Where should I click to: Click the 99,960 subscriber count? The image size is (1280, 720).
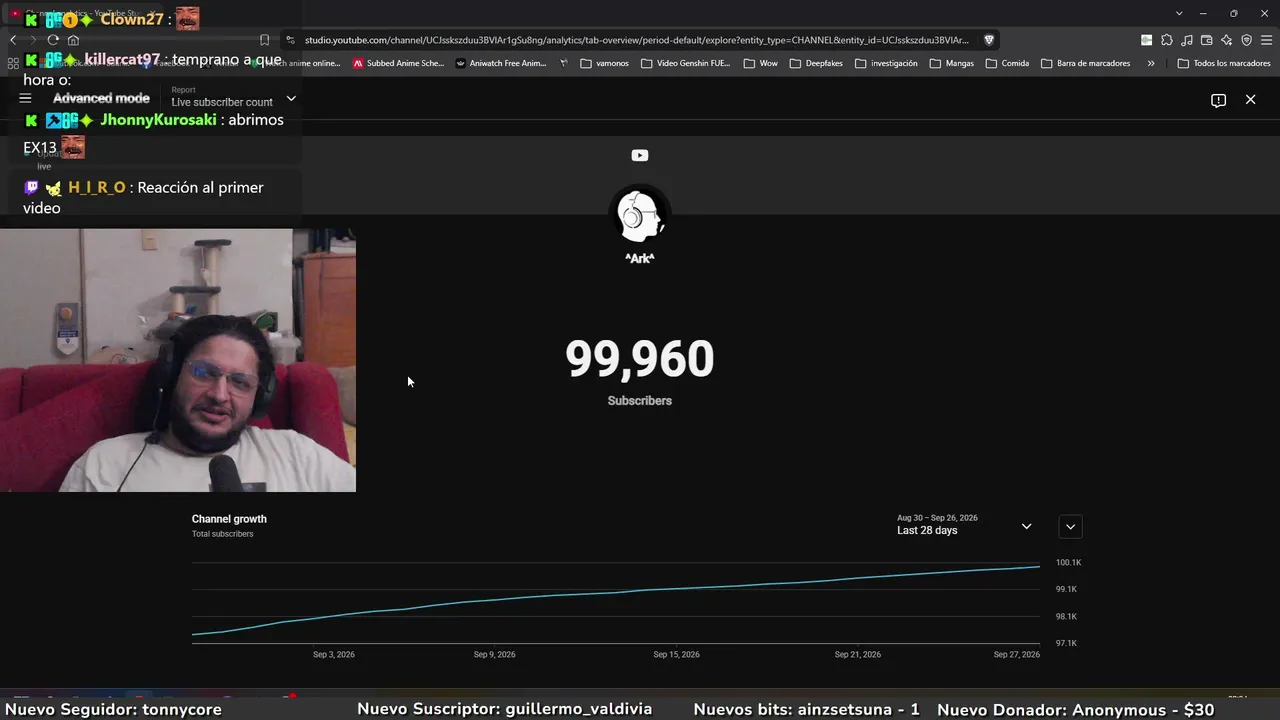click(x=640, y=359)
